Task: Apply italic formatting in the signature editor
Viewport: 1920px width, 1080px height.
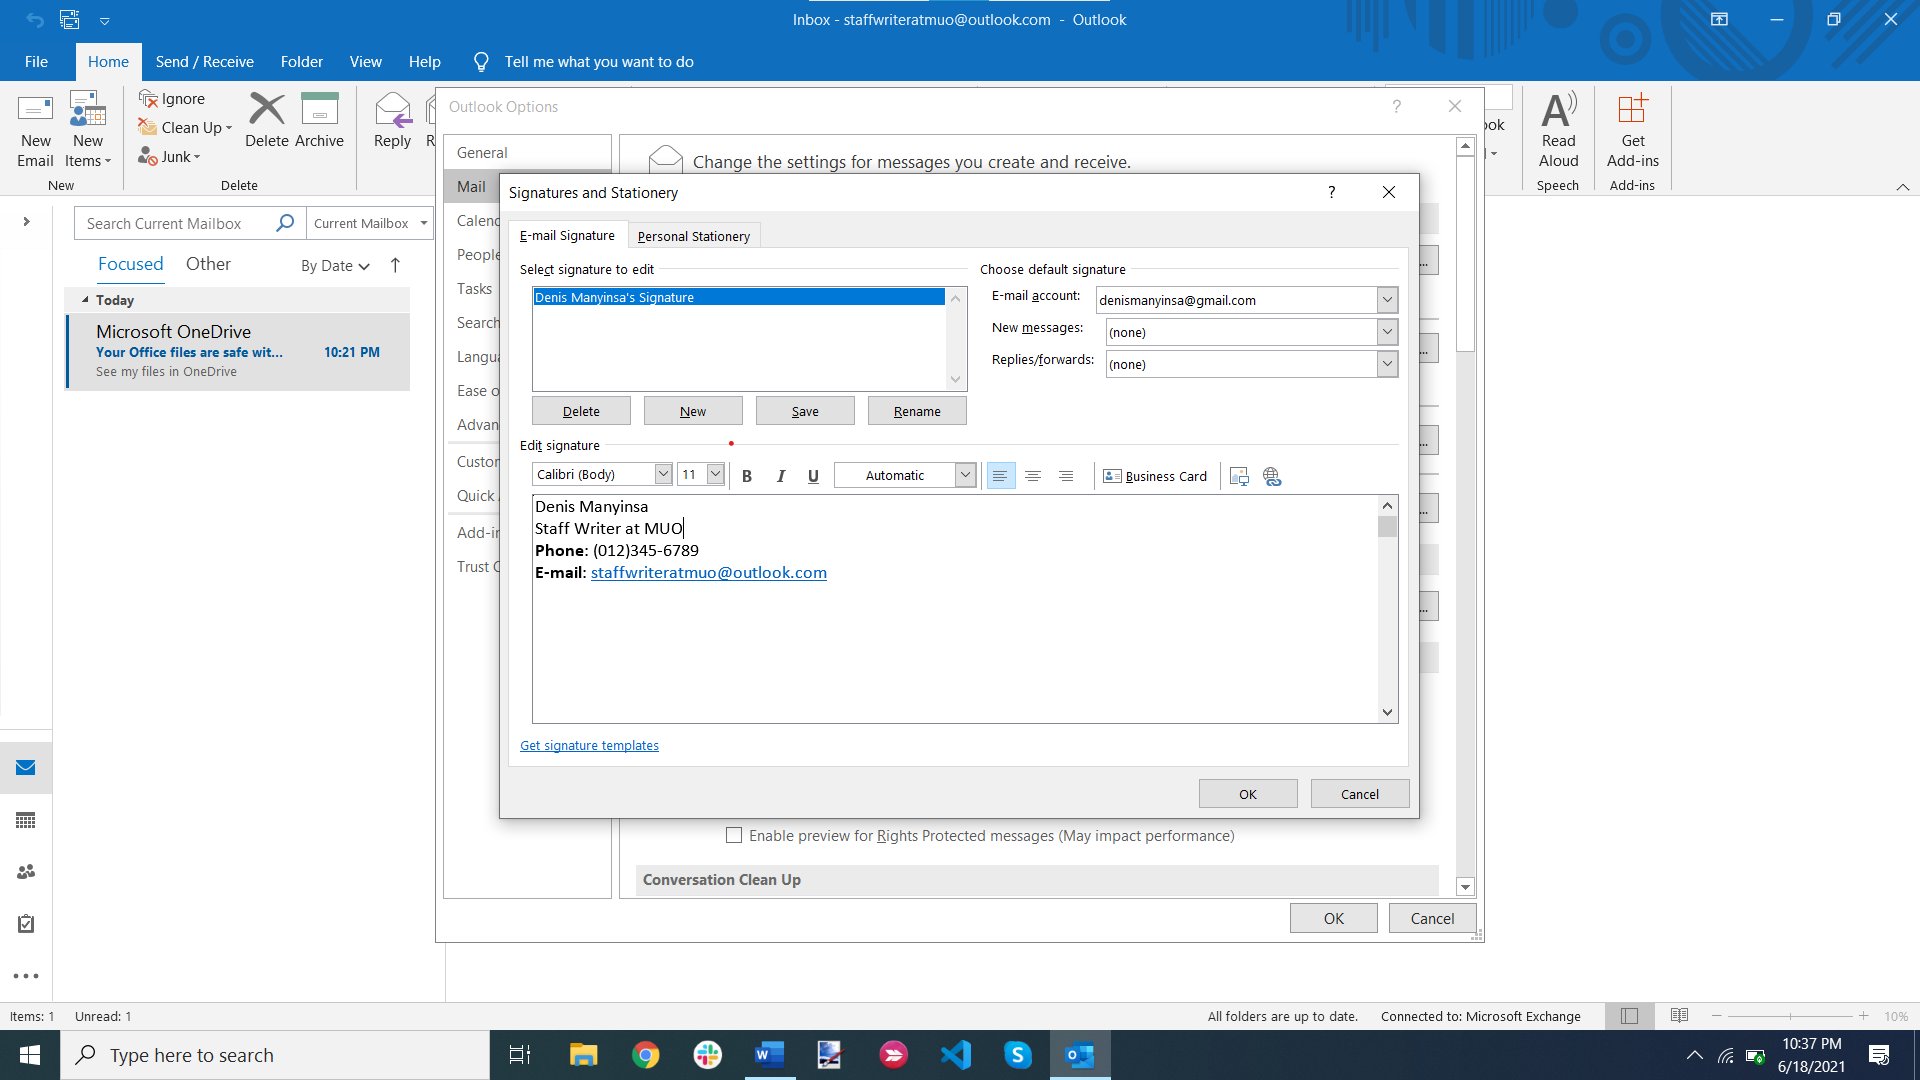Action: (781, 475)
